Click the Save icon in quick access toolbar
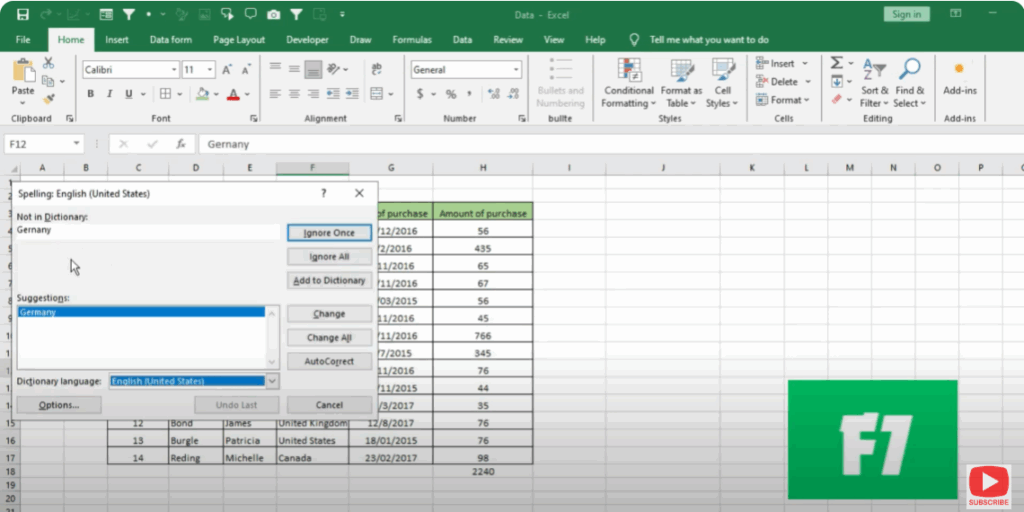Viewport: 1024px width, 512px height. click(x=22, y=15)
